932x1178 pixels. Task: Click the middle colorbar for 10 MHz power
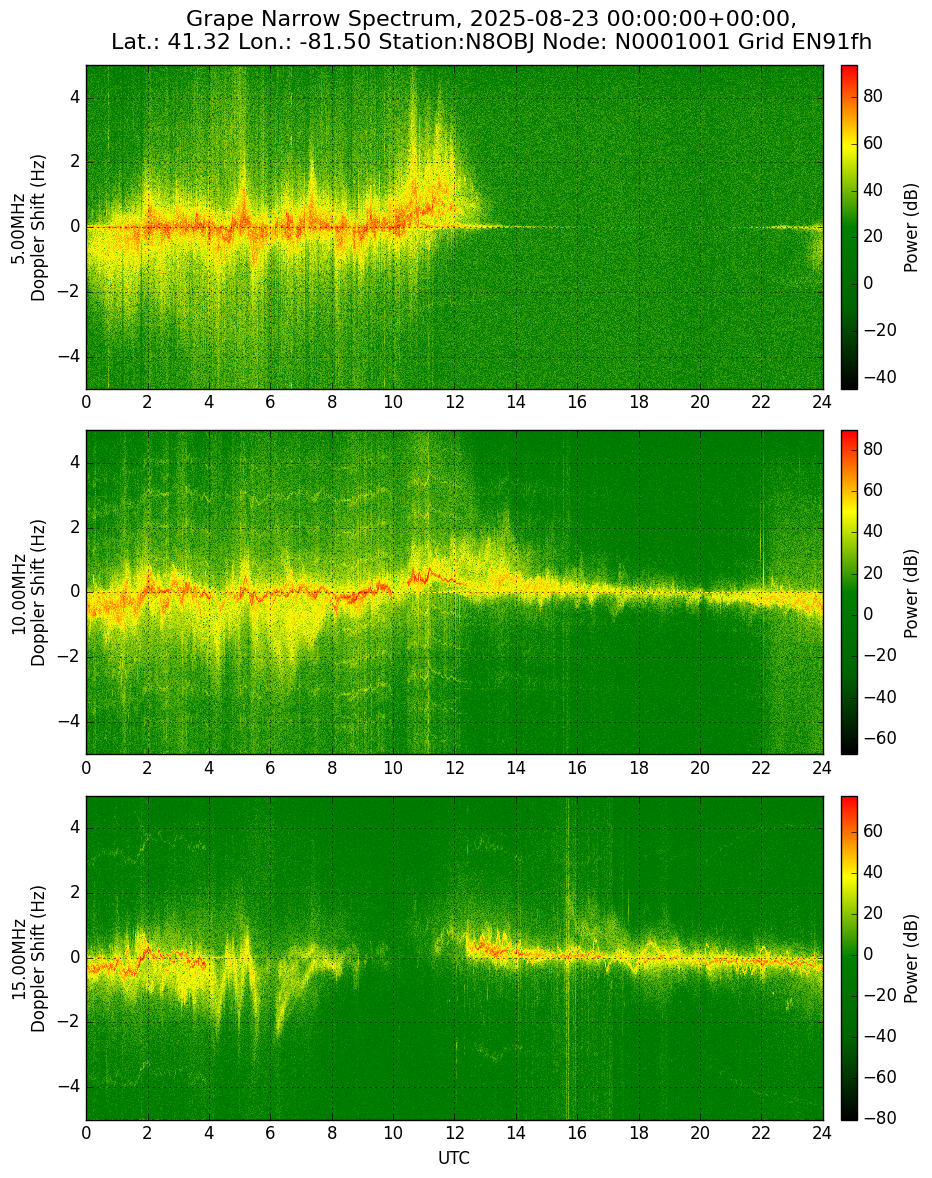[849, 593]
